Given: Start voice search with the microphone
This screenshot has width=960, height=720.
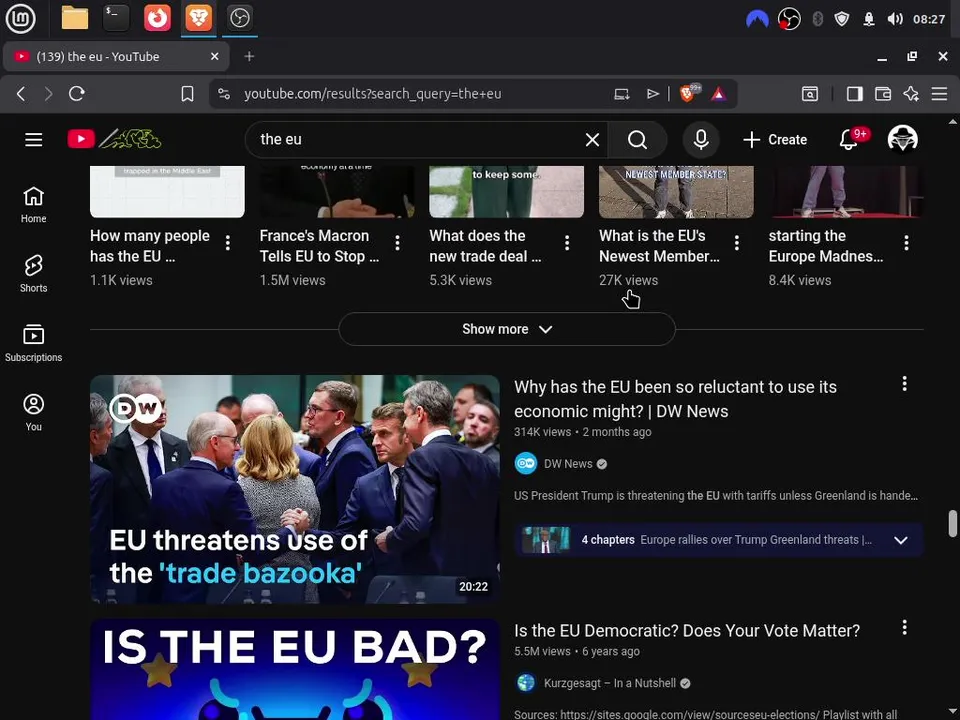Looking at the screenshot, I should tap(701, 140).
